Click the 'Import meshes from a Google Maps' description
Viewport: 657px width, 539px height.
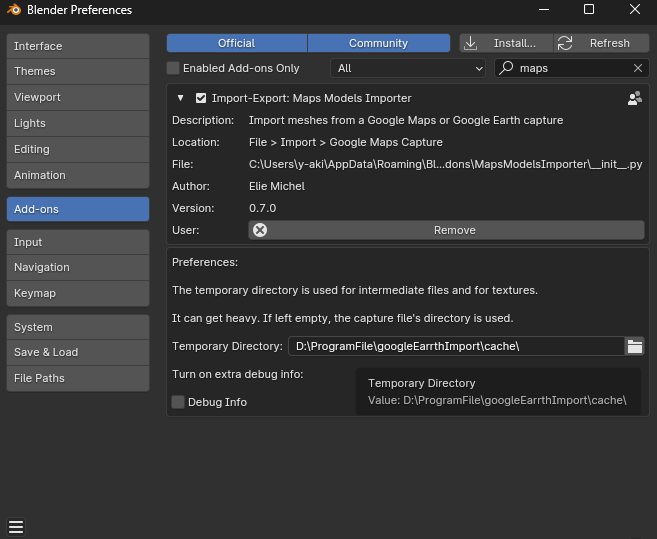click(406, 120)
